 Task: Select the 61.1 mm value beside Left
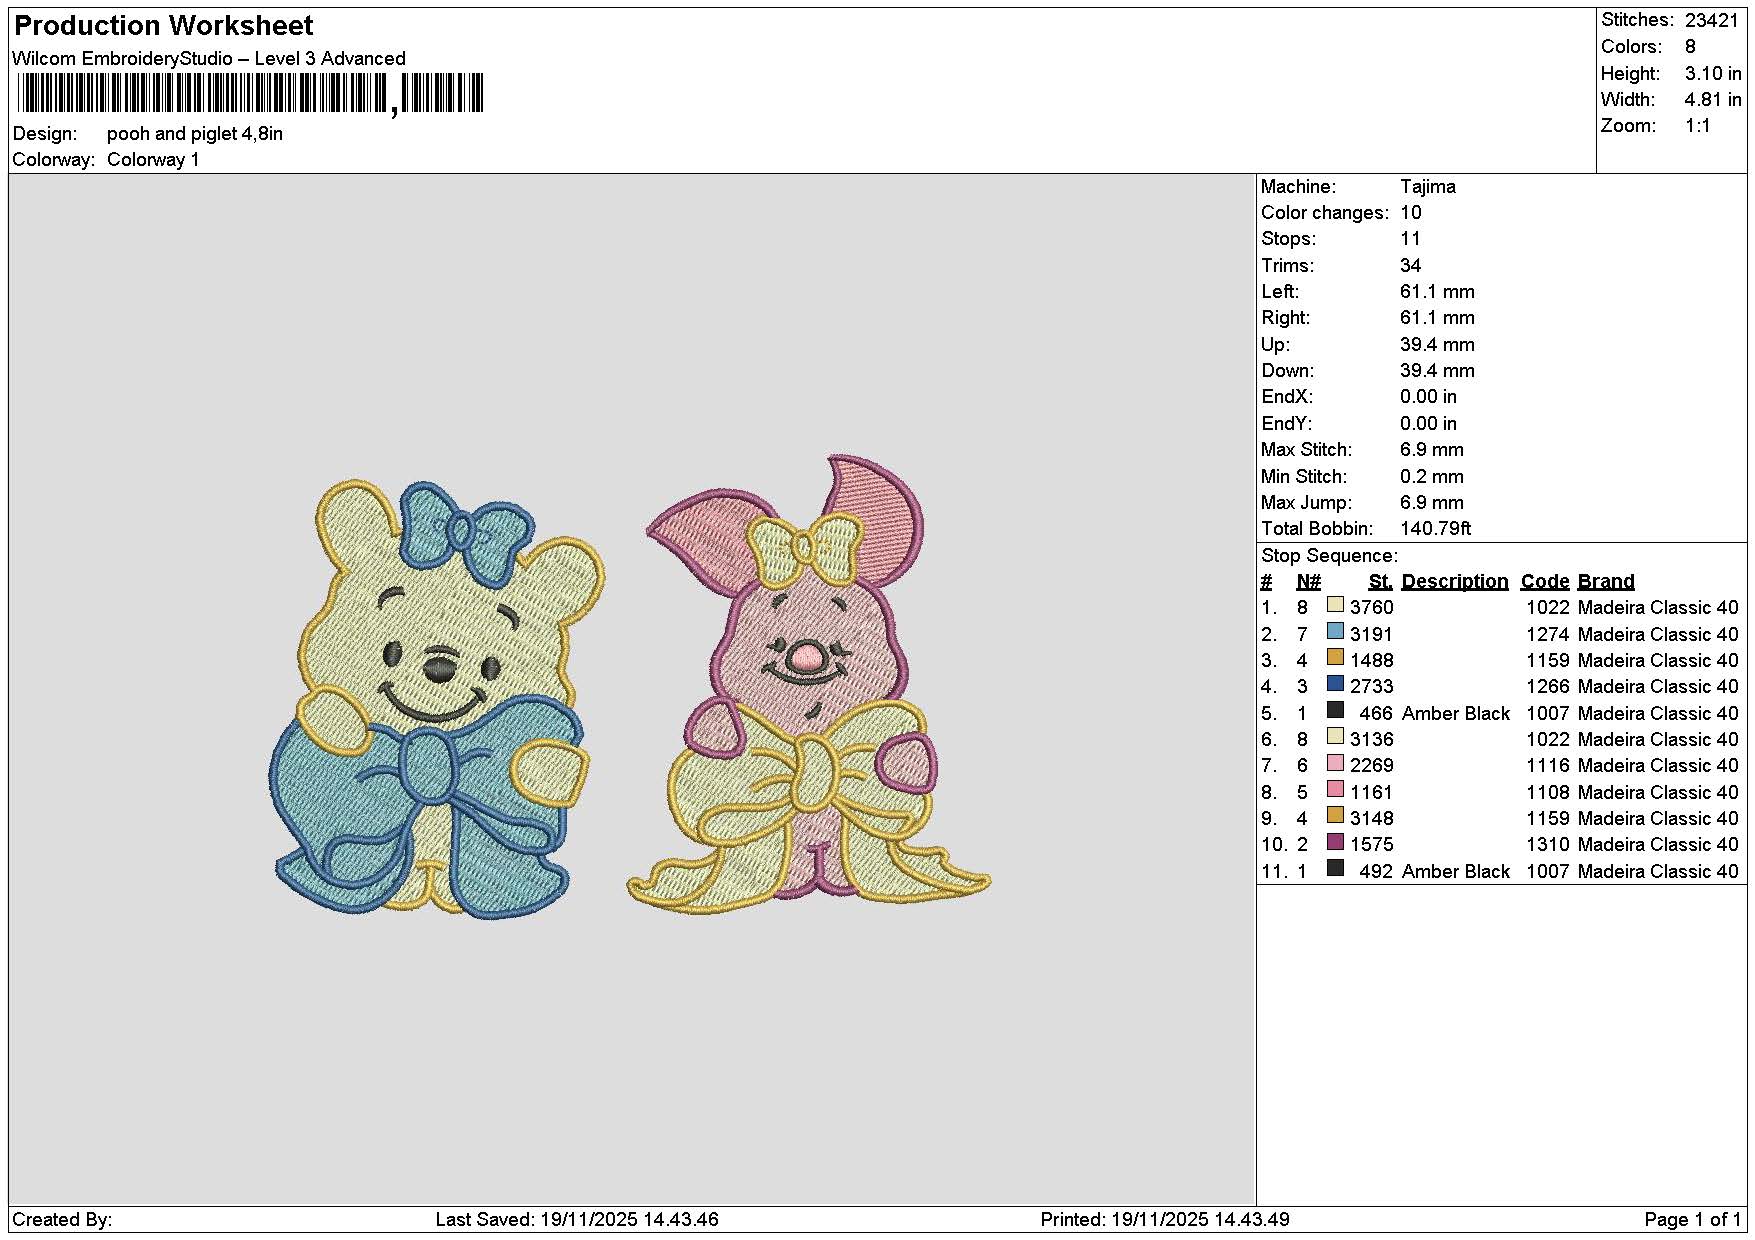pos(1437,291)
